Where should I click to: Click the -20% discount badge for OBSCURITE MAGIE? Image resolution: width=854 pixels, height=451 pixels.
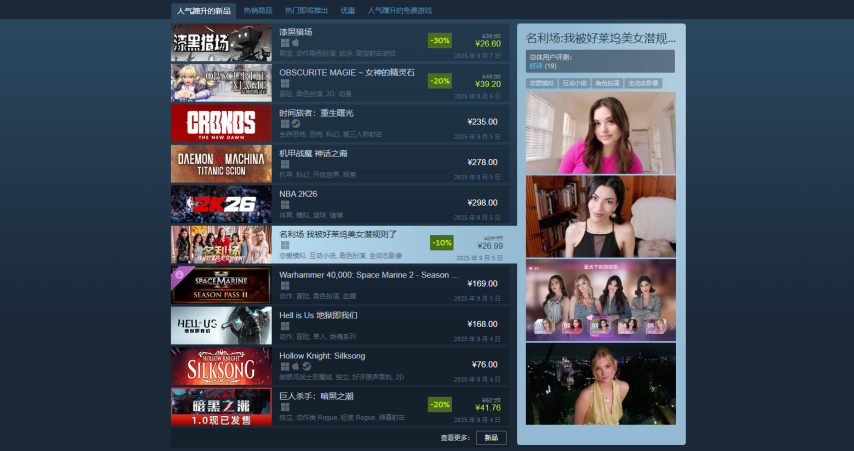coord(440,81)
